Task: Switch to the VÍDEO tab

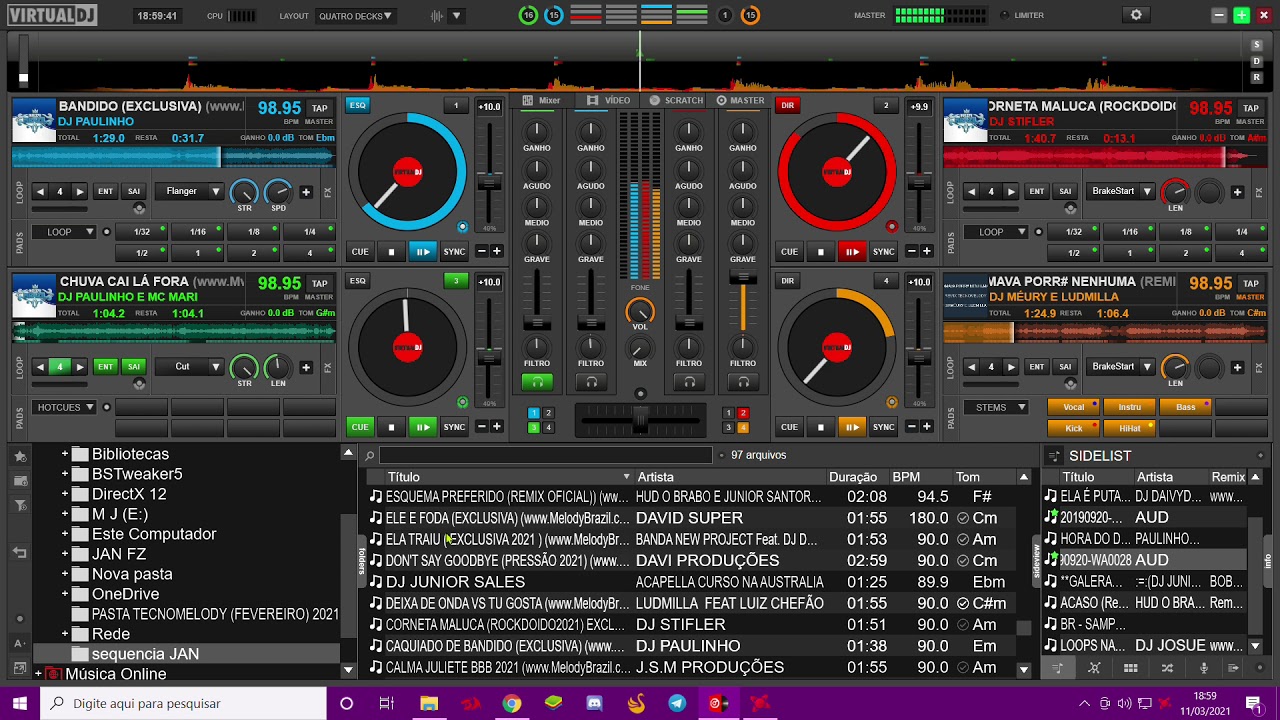Action: 609,101
